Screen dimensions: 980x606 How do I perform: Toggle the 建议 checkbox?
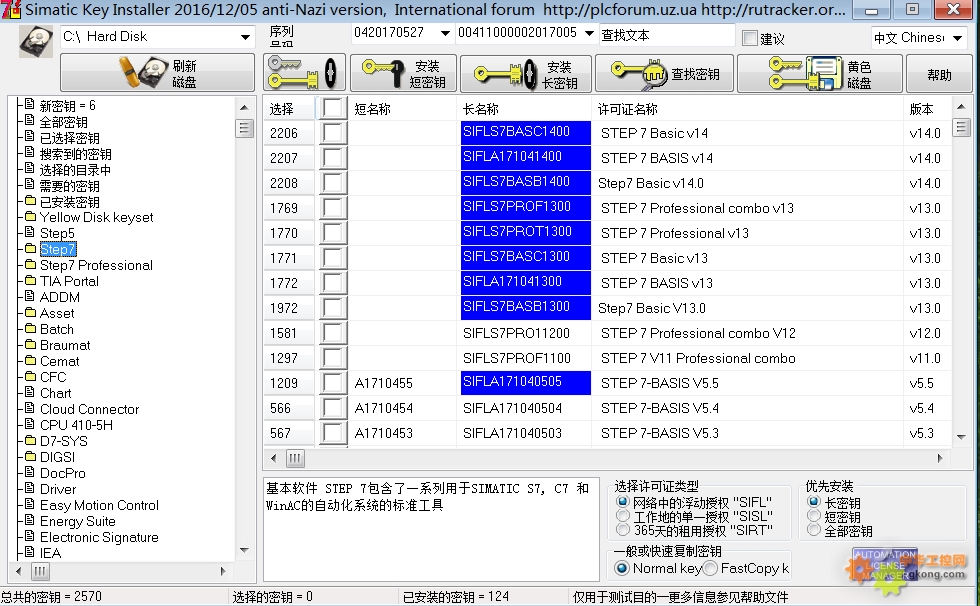(749, 38)
